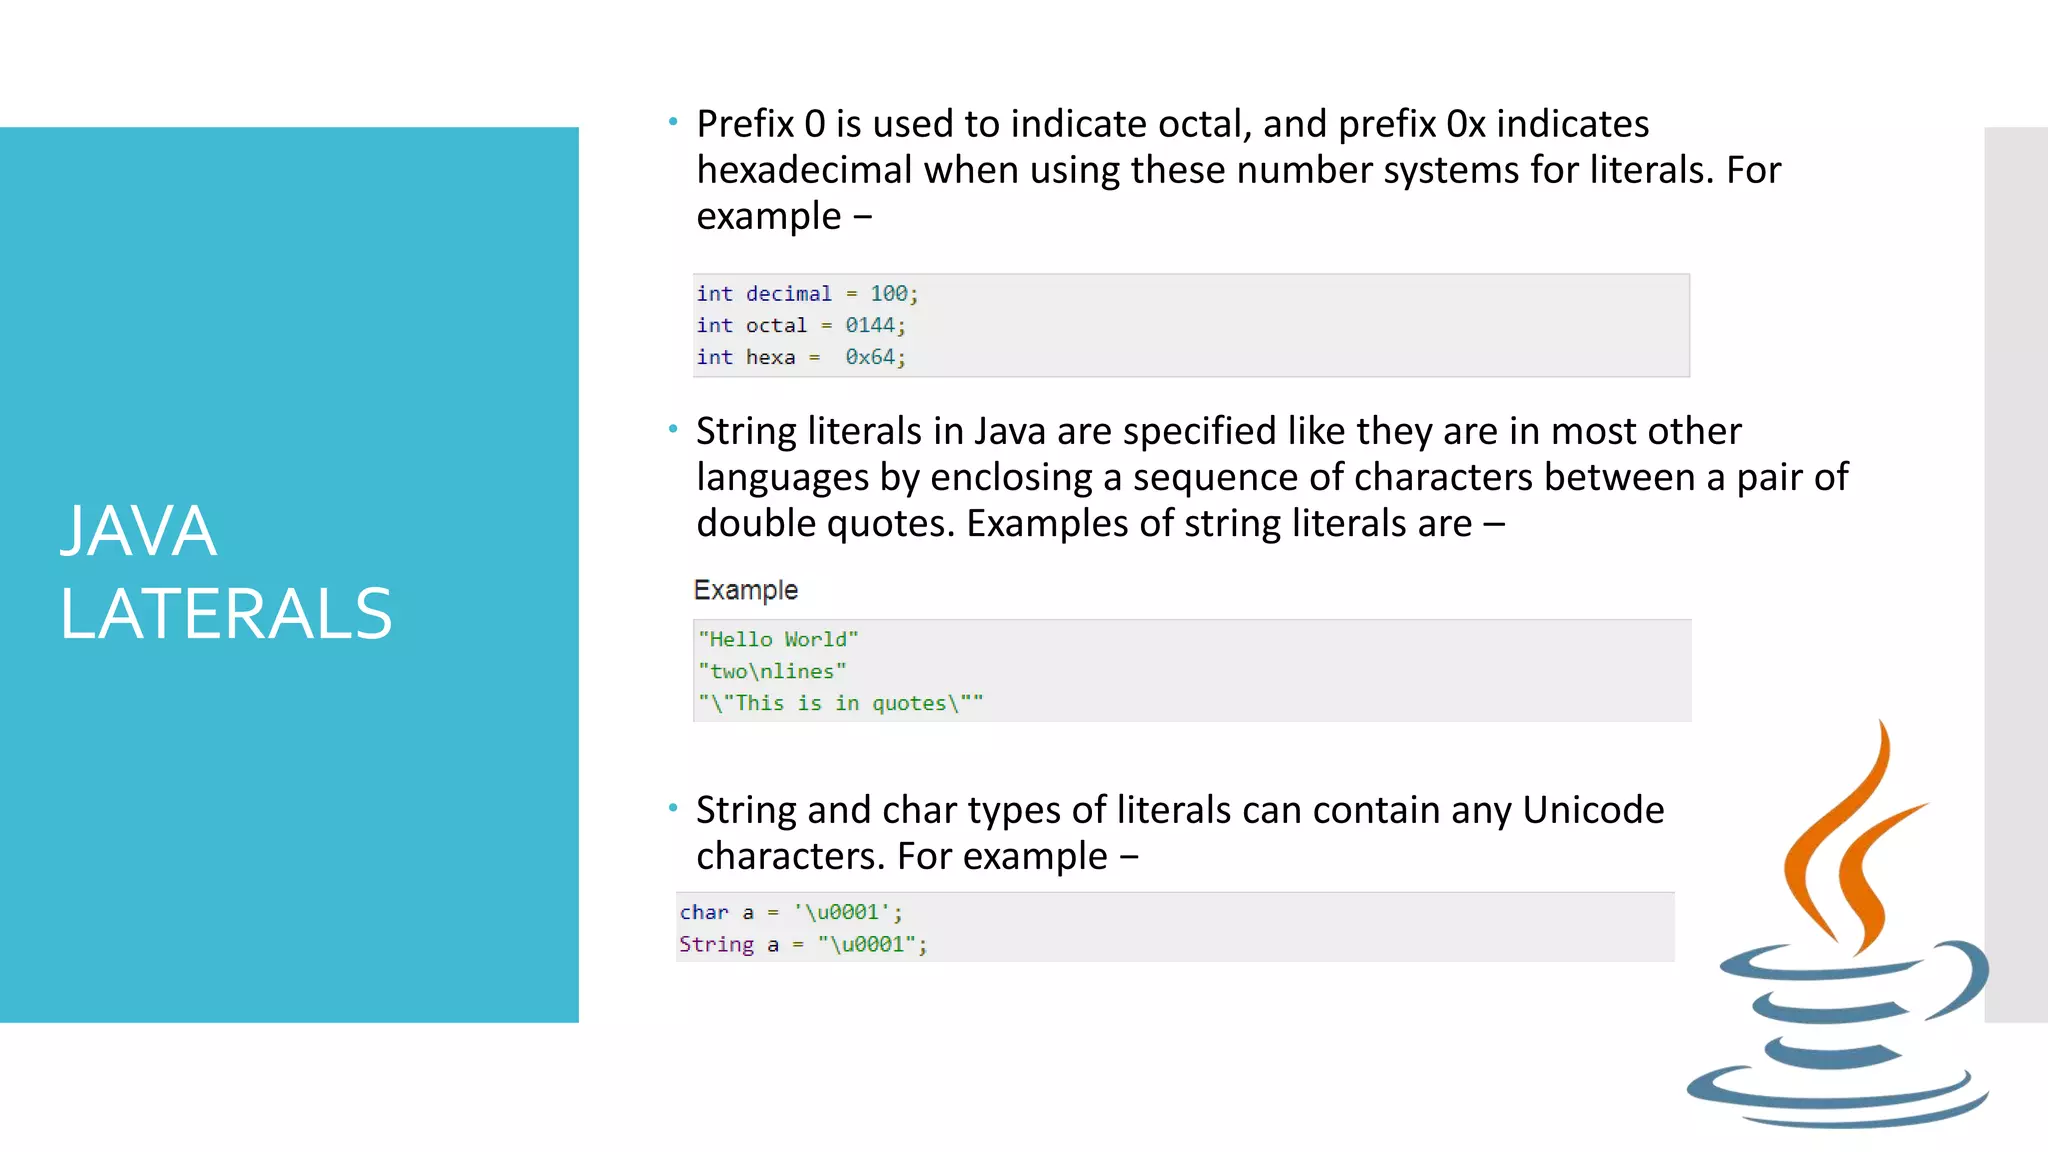Click the 'int decimal = 100;' code line
This screenshot has height=1152, width=2048.
pyautogui.click(x=807, y=294)
